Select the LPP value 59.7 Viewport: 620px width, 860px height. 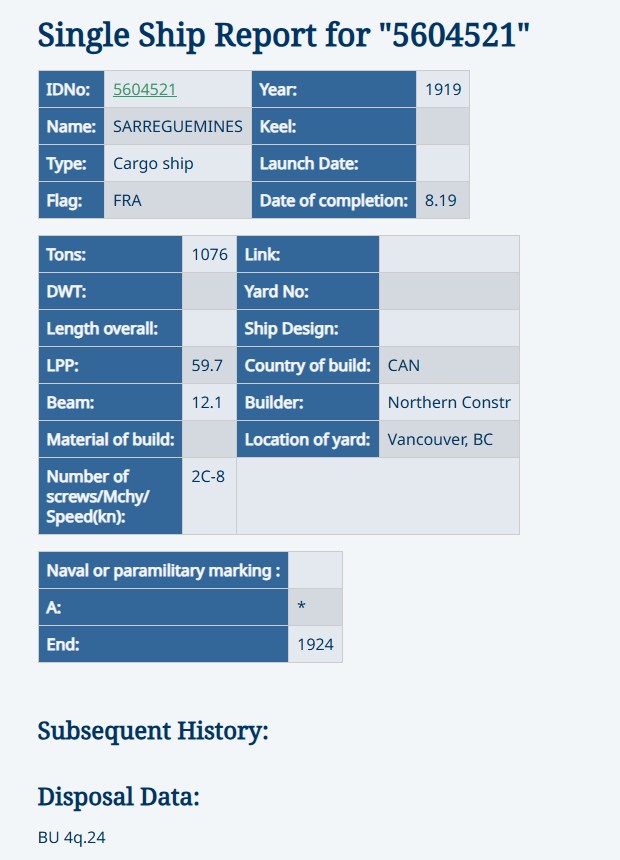[x=207, y=365]
